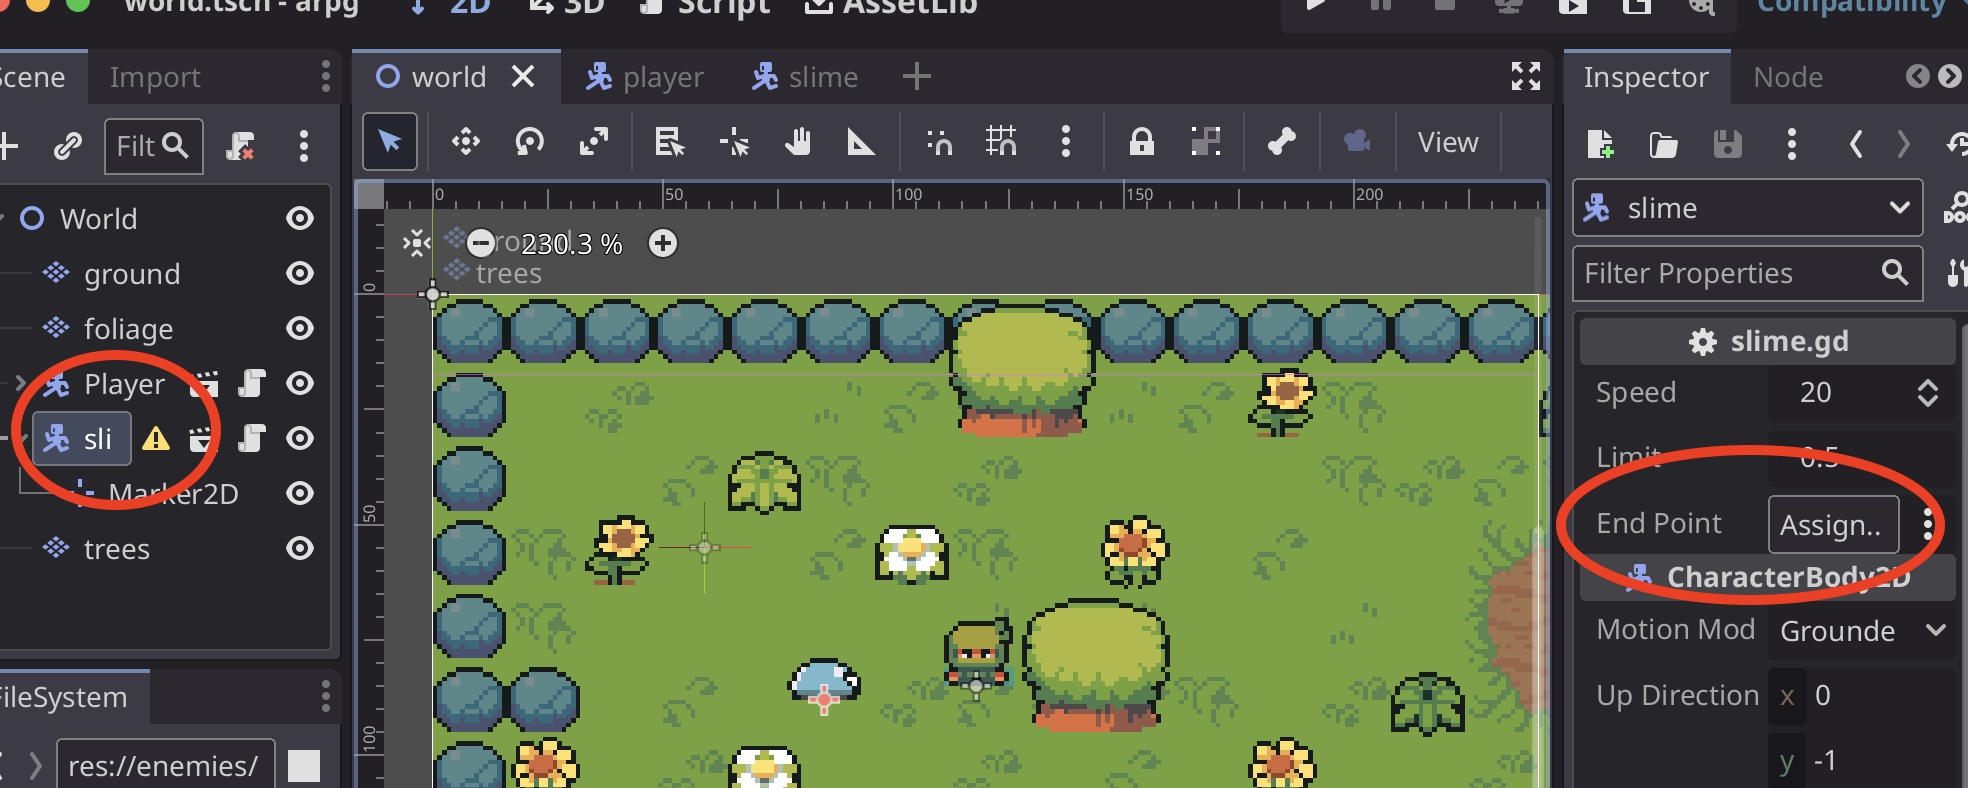This screenshot has height=788, width=1968.
Task: Open the Motion Mode dropdown
Action: 1862,631
